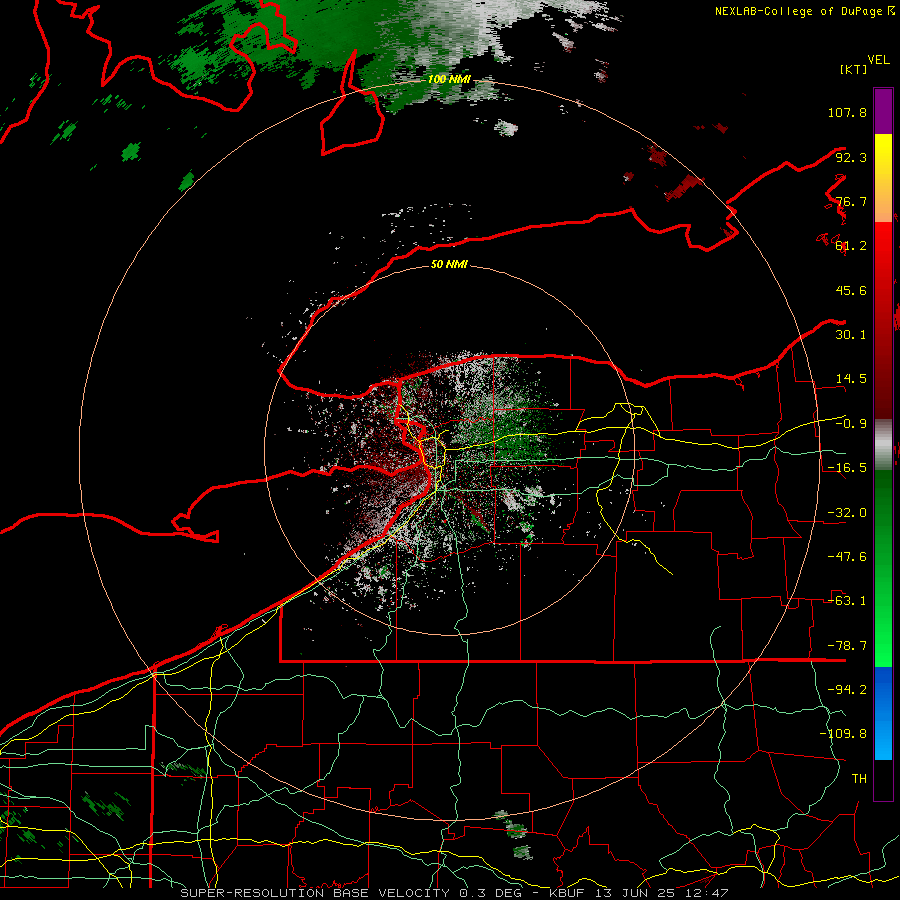The height and width of the screenshot is (900, 900).
Task: Click the 61.2 velocity scale label
Action: 851,246
